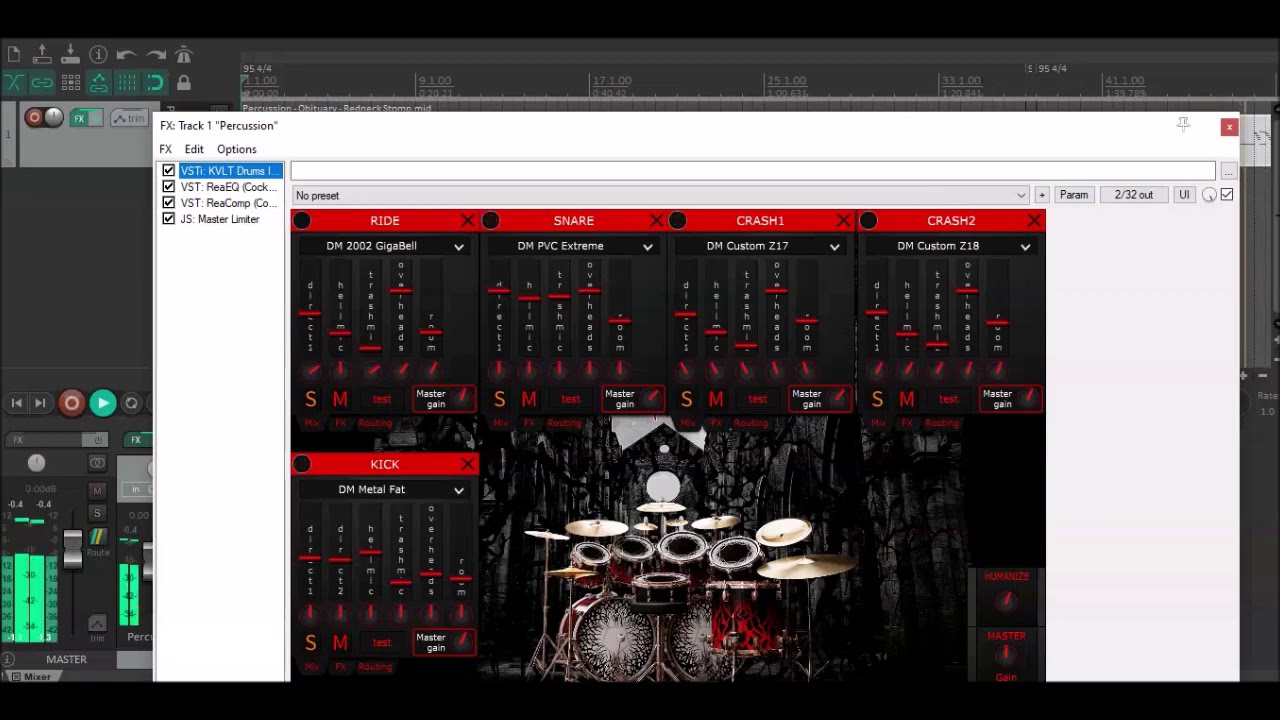Click CRASH2 channel test button

[x=948, y=399]
